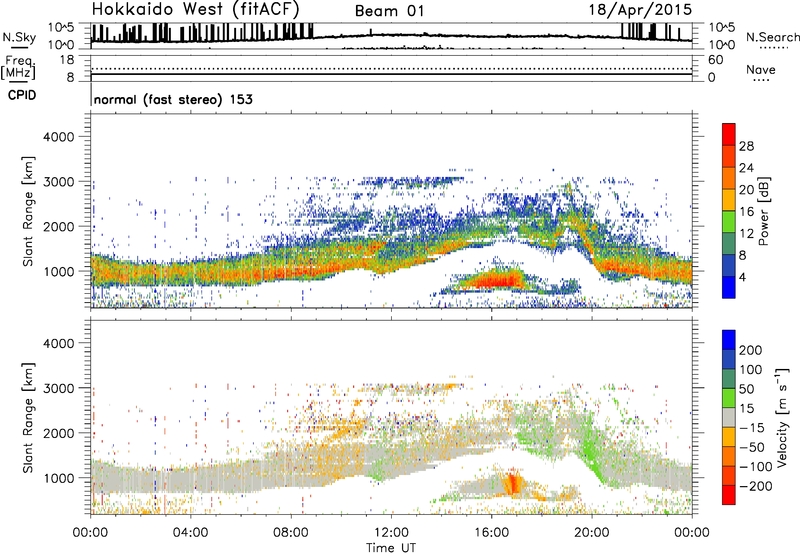Select the CPID row label
800x554 pixels.
(22, 95)
